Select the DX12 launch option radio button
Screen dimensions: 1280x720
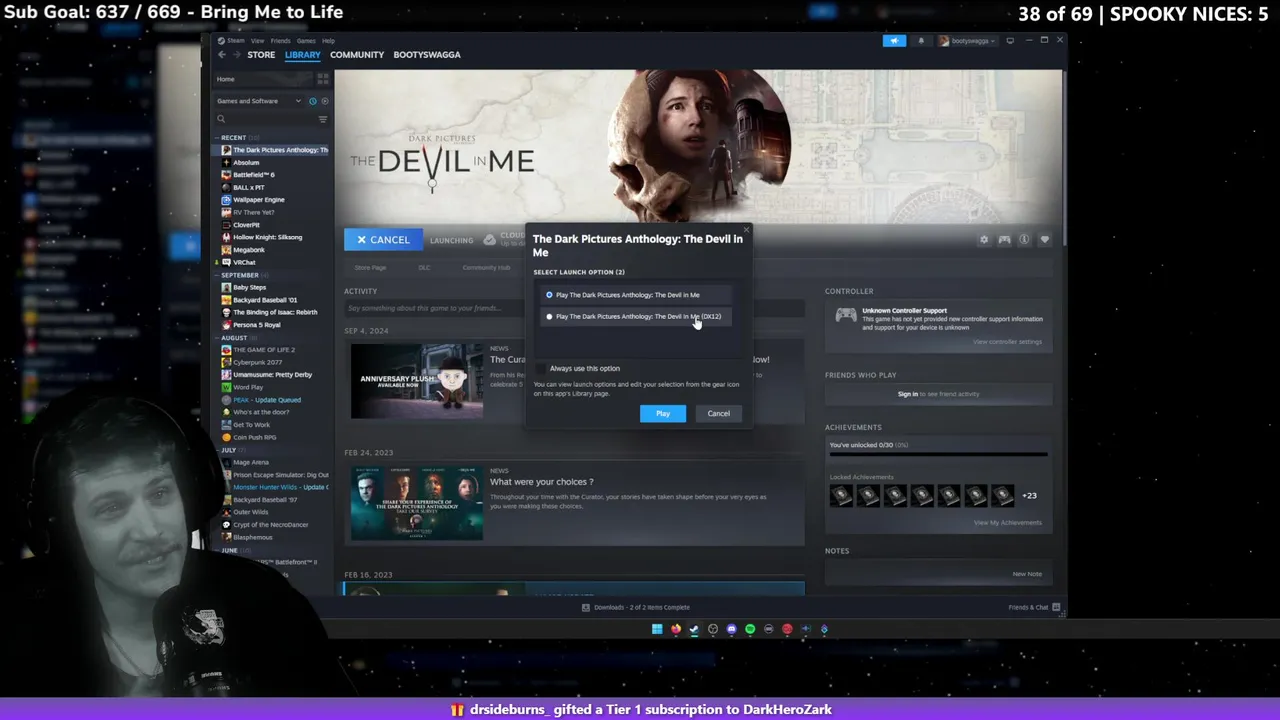pos(549,316)
